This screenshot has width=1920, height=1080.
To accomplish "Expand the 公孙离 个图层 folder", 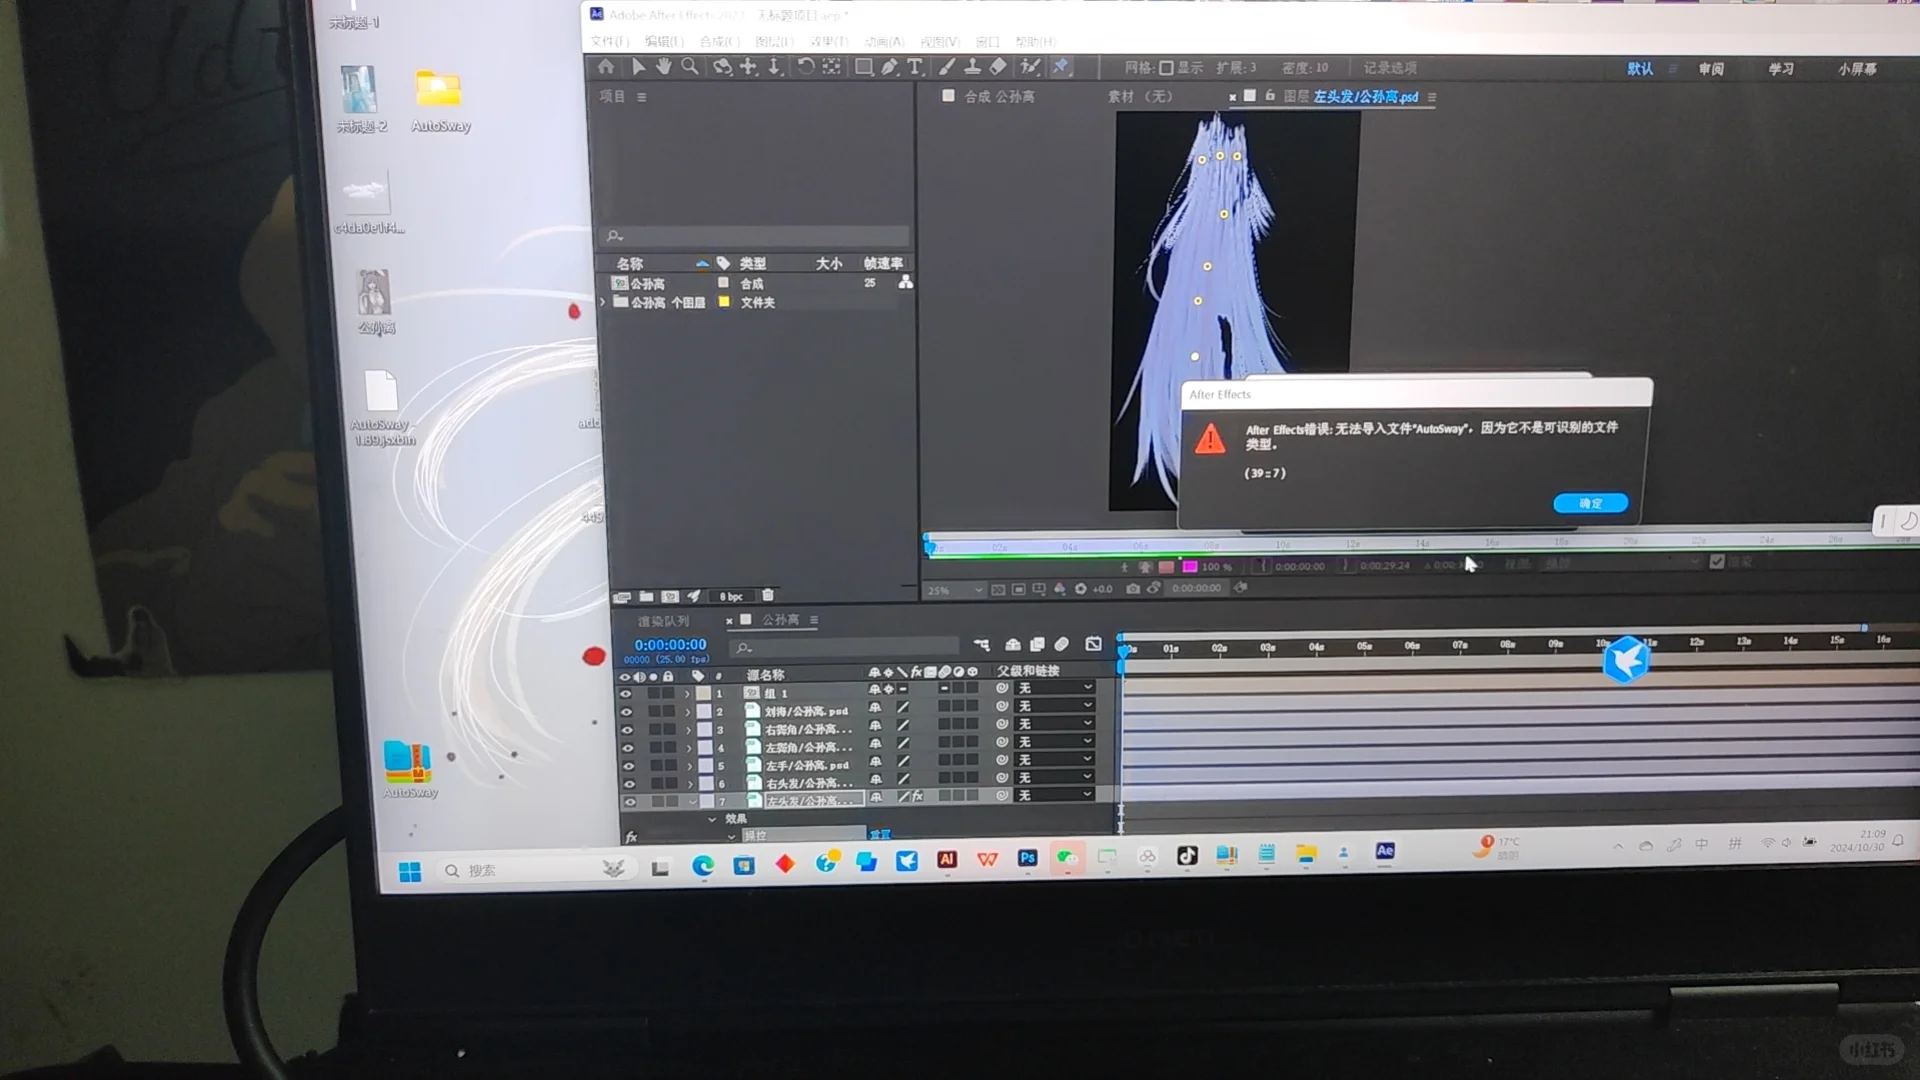I will click(x=603, y=302).
